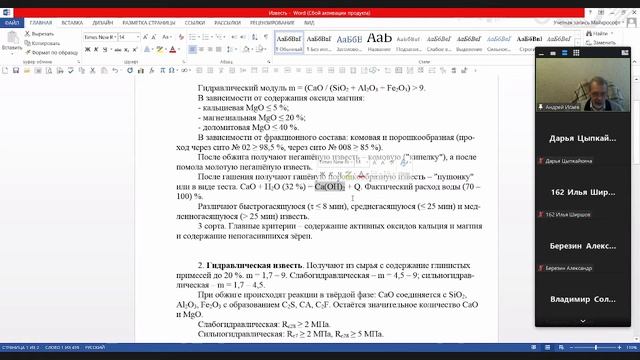
Task: Set paragraph alignment to justify
Action: pyautogui.click(x=219, y=49)
